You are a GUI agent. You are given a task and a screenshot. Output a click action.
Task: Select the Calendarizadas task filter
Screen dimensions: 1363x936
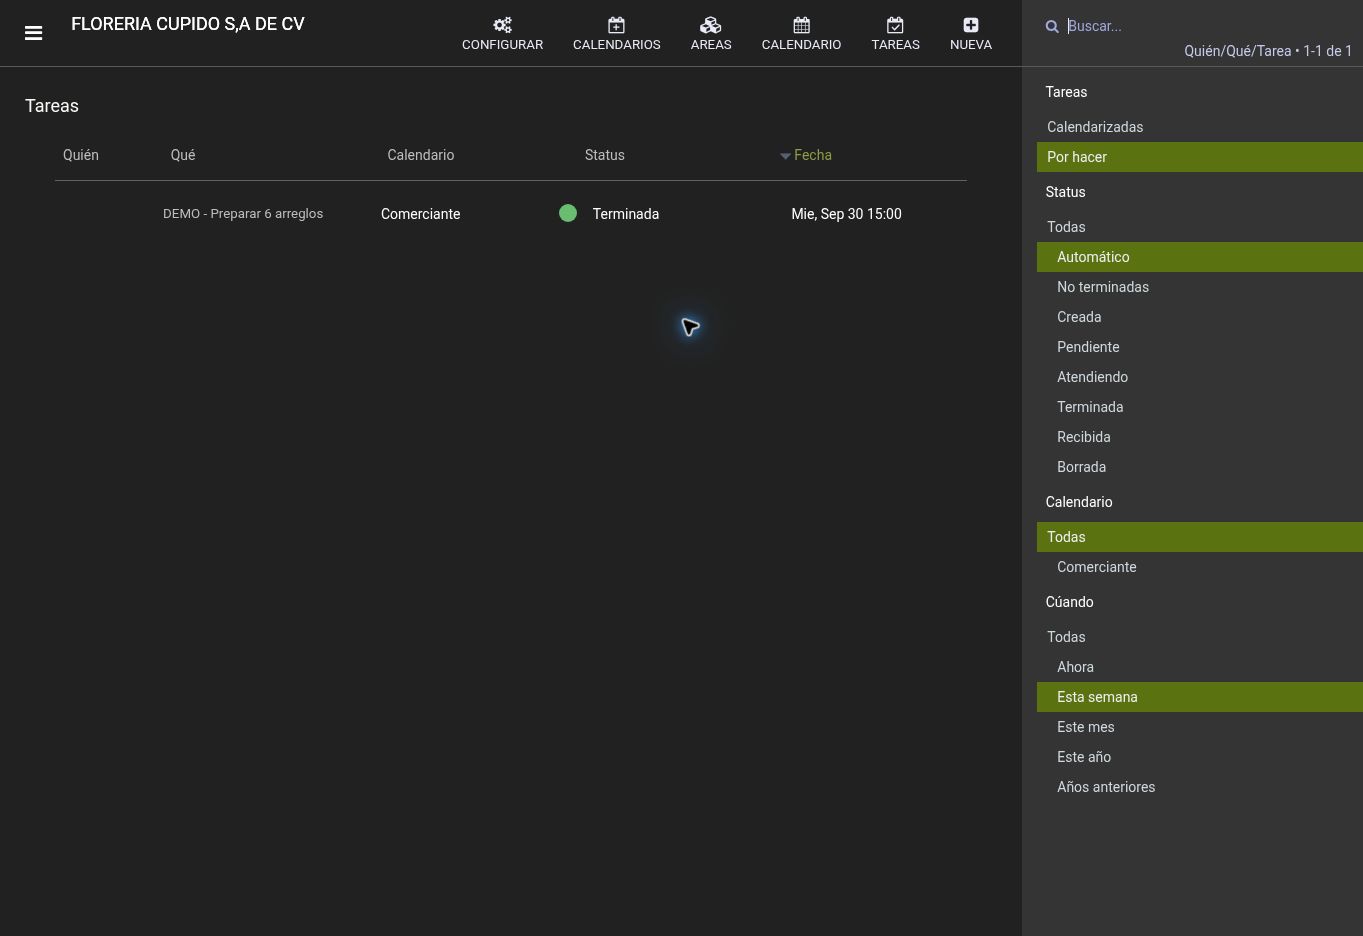click(1200, 127)
